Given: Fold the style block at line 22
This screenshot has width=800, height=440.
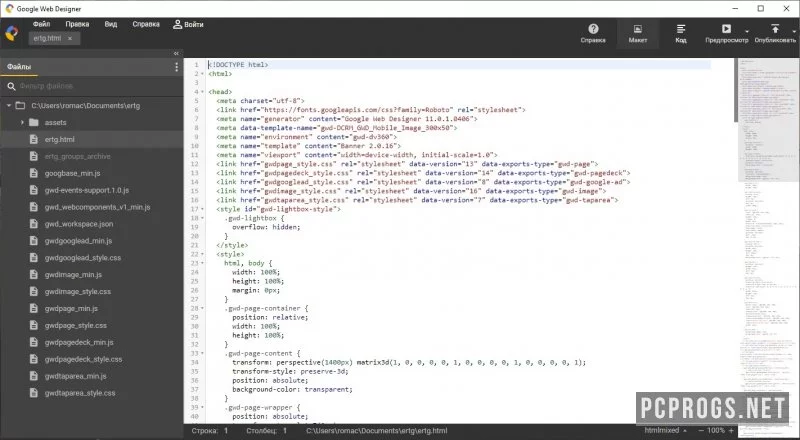Looking at the screenshot, I should (x=203, y=254).
